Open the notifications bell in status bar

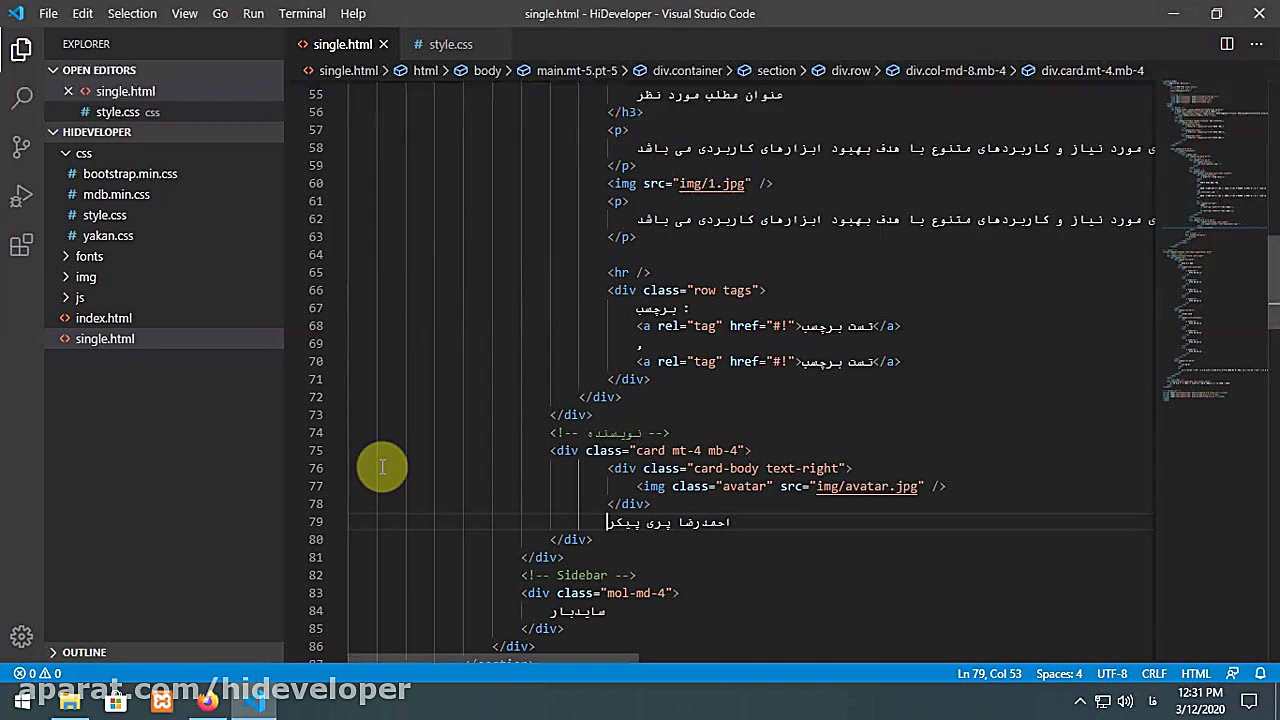click(1261, 674)
